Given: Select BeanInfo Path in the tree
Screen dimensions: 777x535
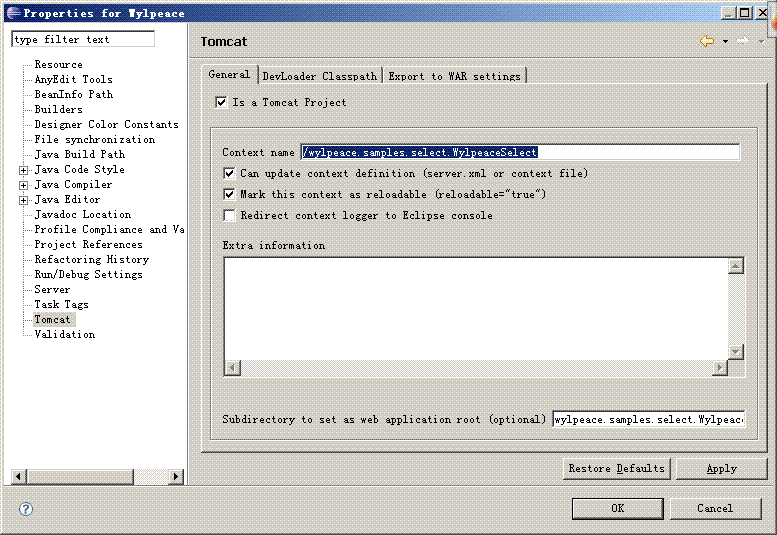Looking at the screenshot, I should click(73, 94).
